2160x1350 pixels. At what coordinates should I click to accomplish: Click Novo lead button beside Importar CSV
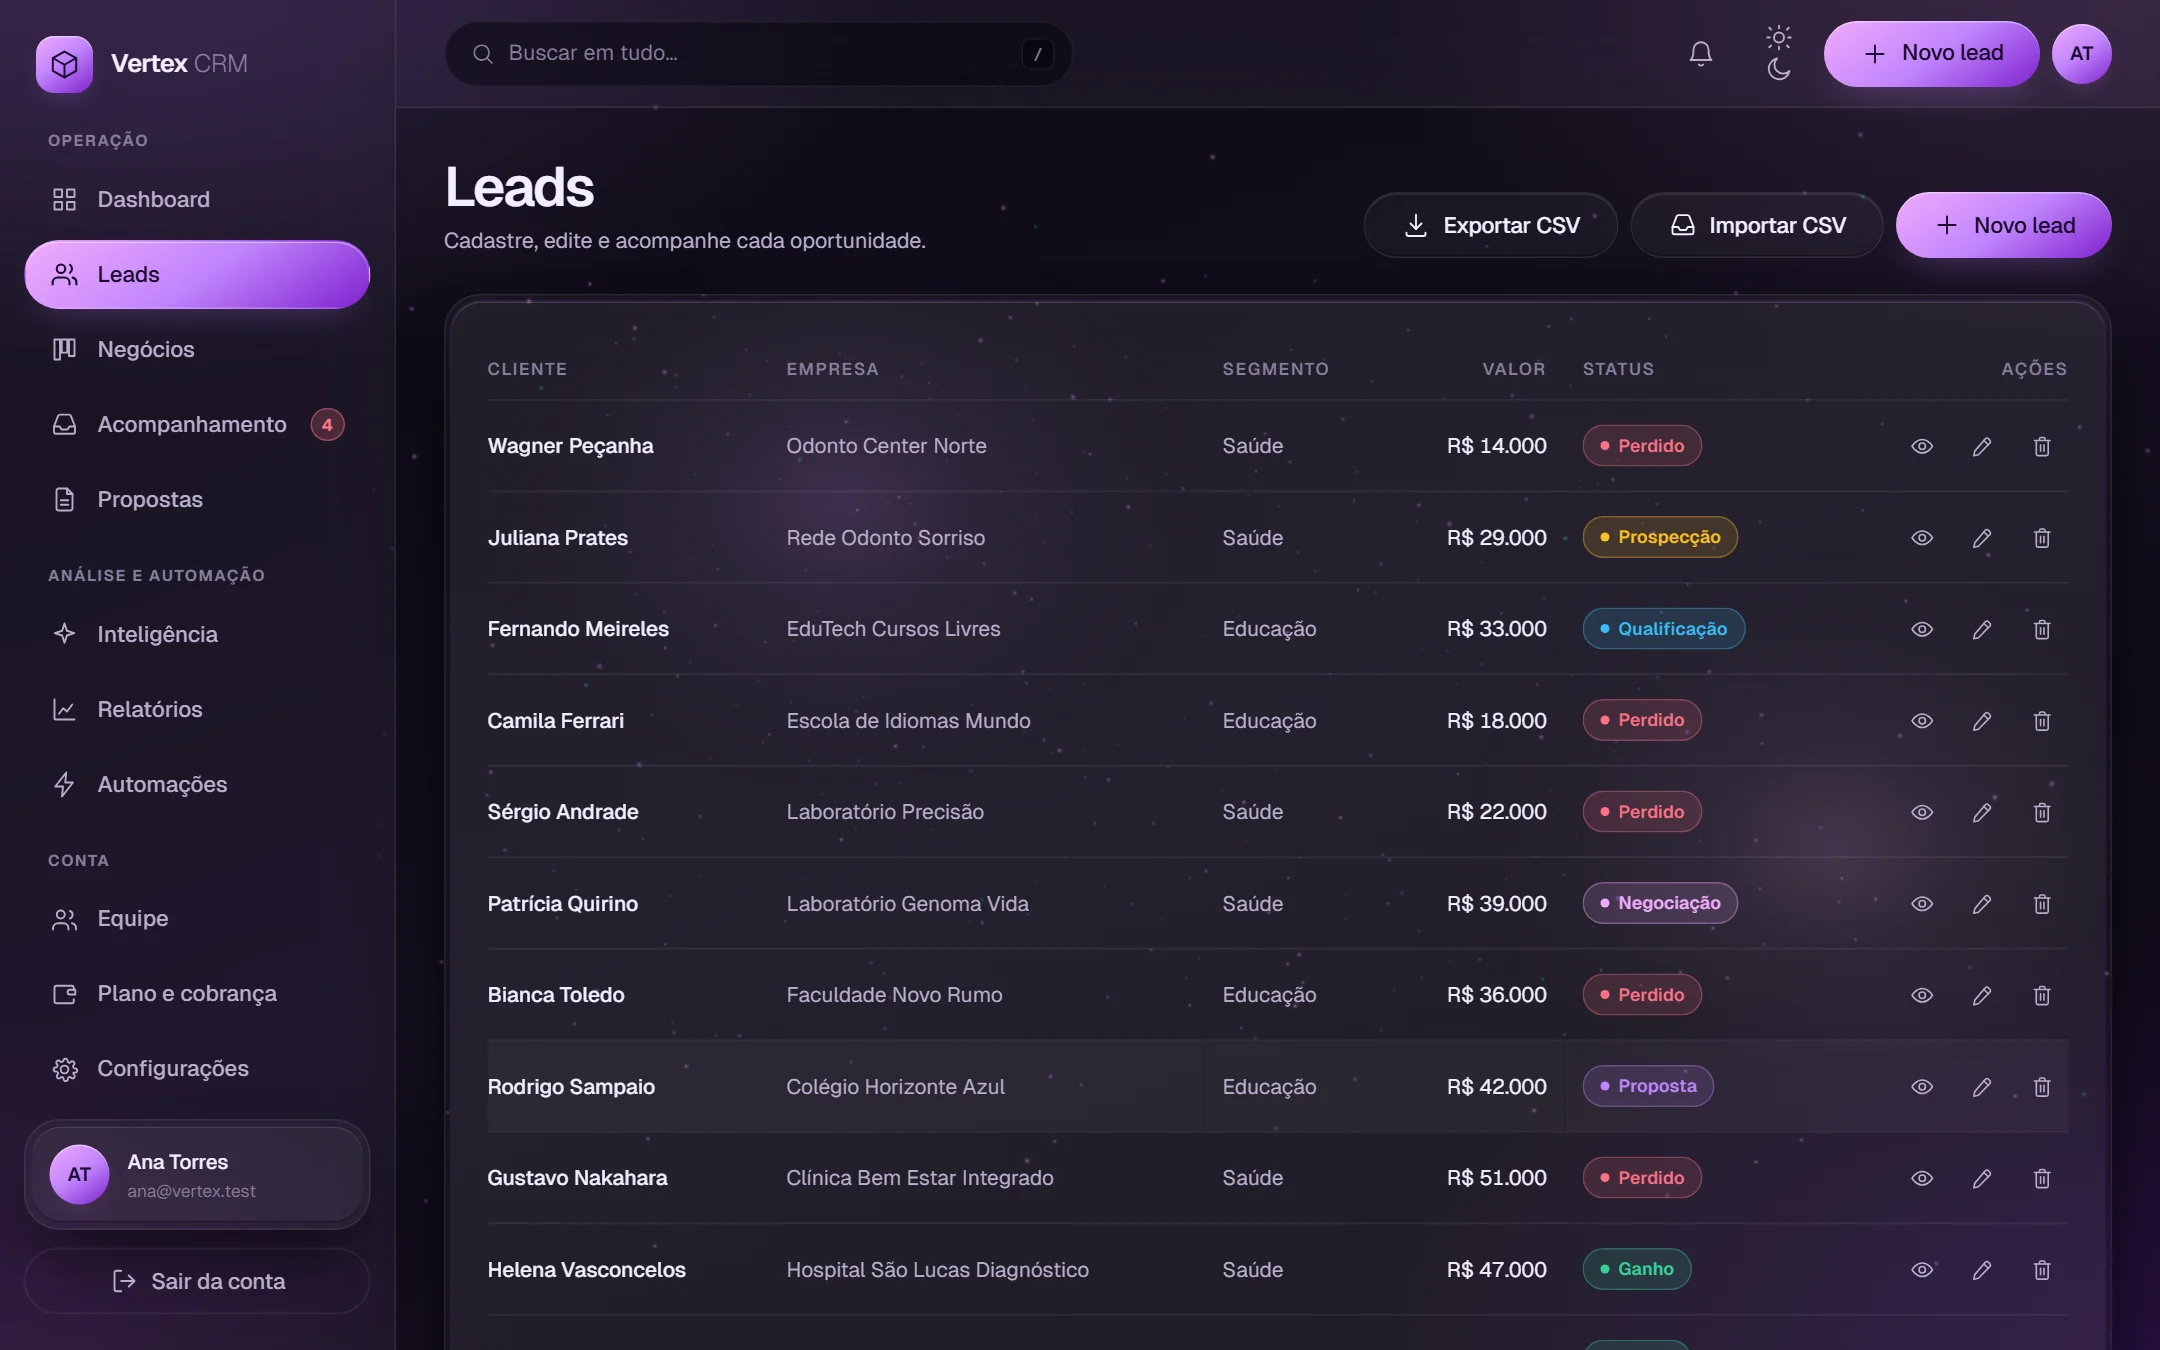(x=2003, y=225)
